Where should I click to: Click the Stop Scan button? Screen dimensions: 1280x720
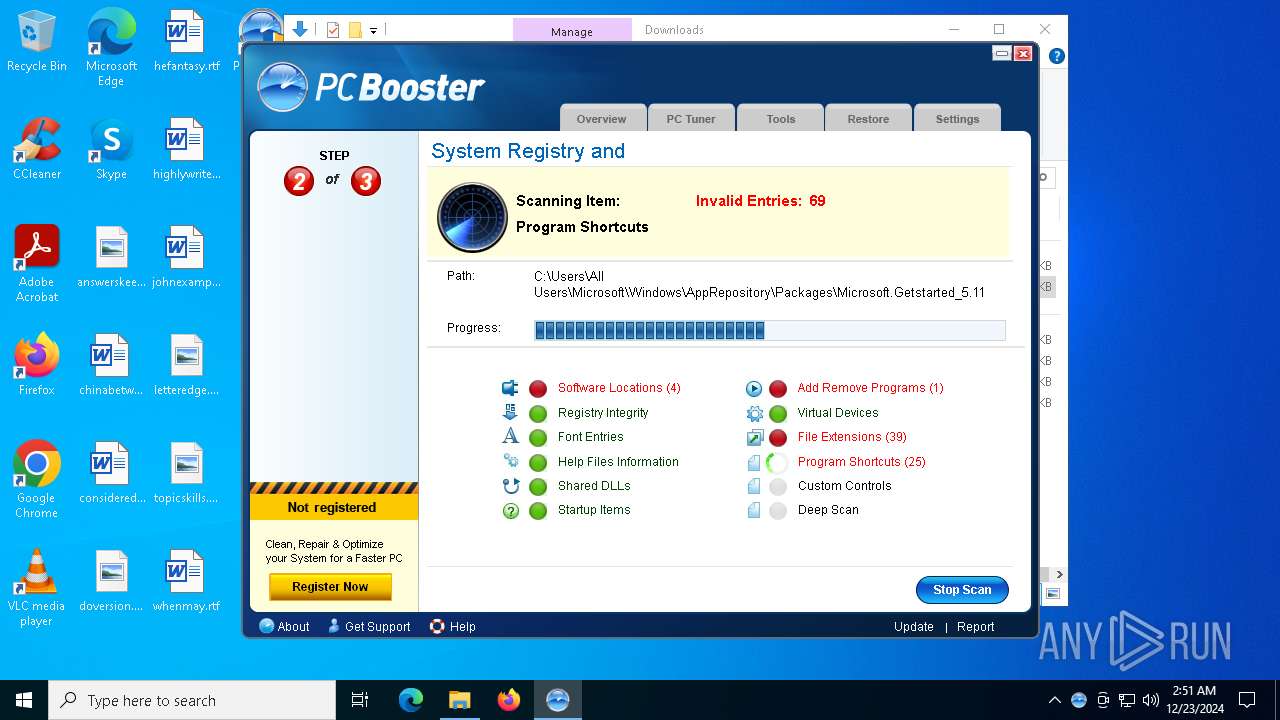962,590
